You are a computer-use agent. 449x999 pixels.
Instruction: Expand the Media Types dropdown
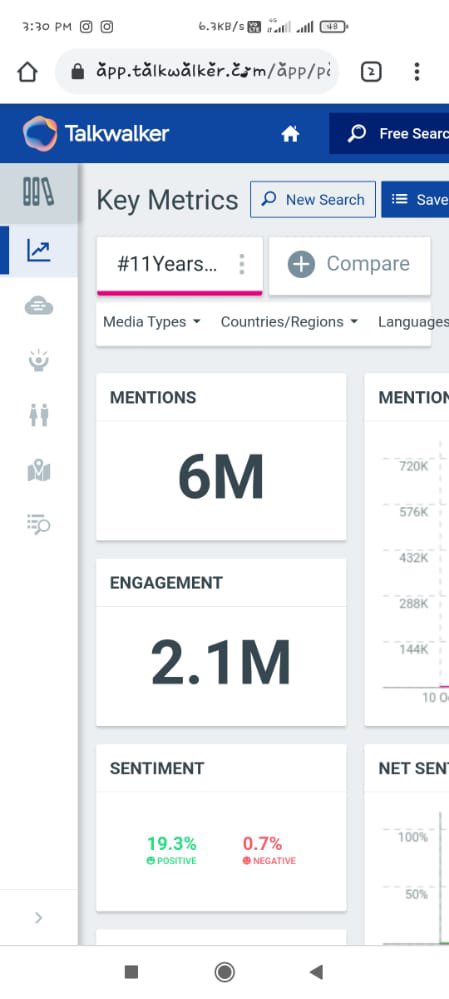(152, 322)
